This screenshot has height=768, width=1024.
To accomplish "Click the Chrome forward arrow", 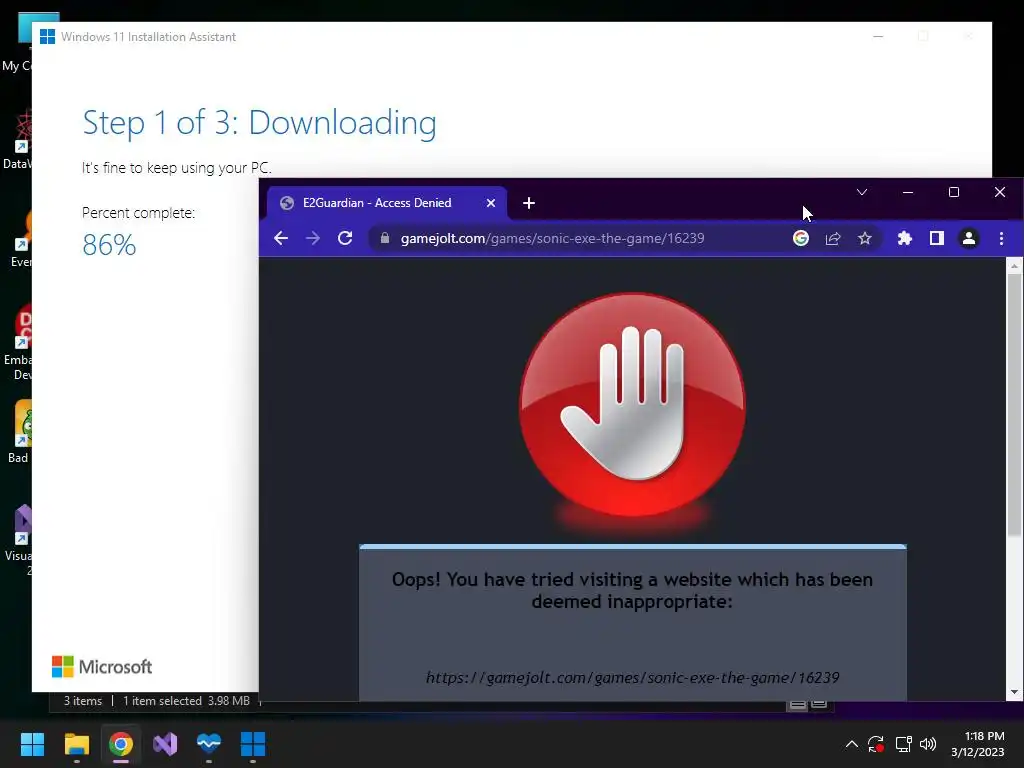I will [313, 238].
